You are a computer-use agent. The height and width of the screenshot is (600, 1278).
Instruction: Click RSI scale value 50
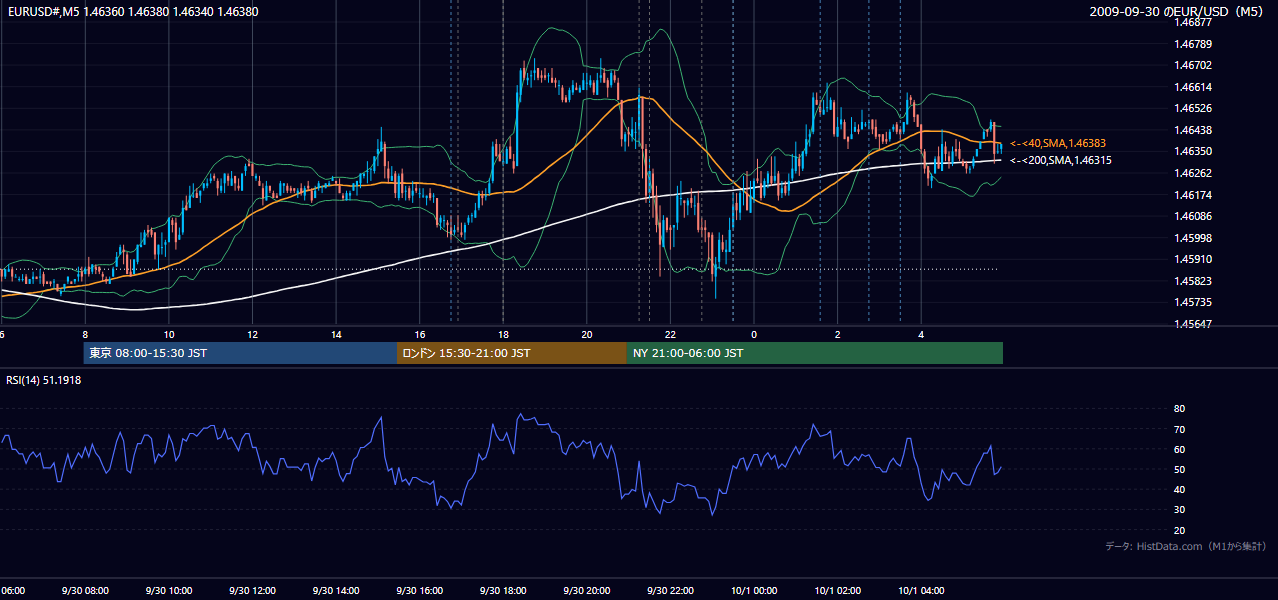(x=1180, y=469)
